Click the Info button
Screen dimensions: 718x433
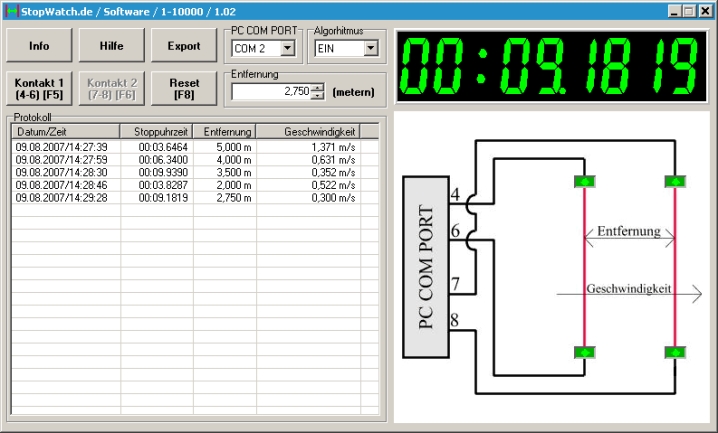pyautogui.click(x=39, y=46)
